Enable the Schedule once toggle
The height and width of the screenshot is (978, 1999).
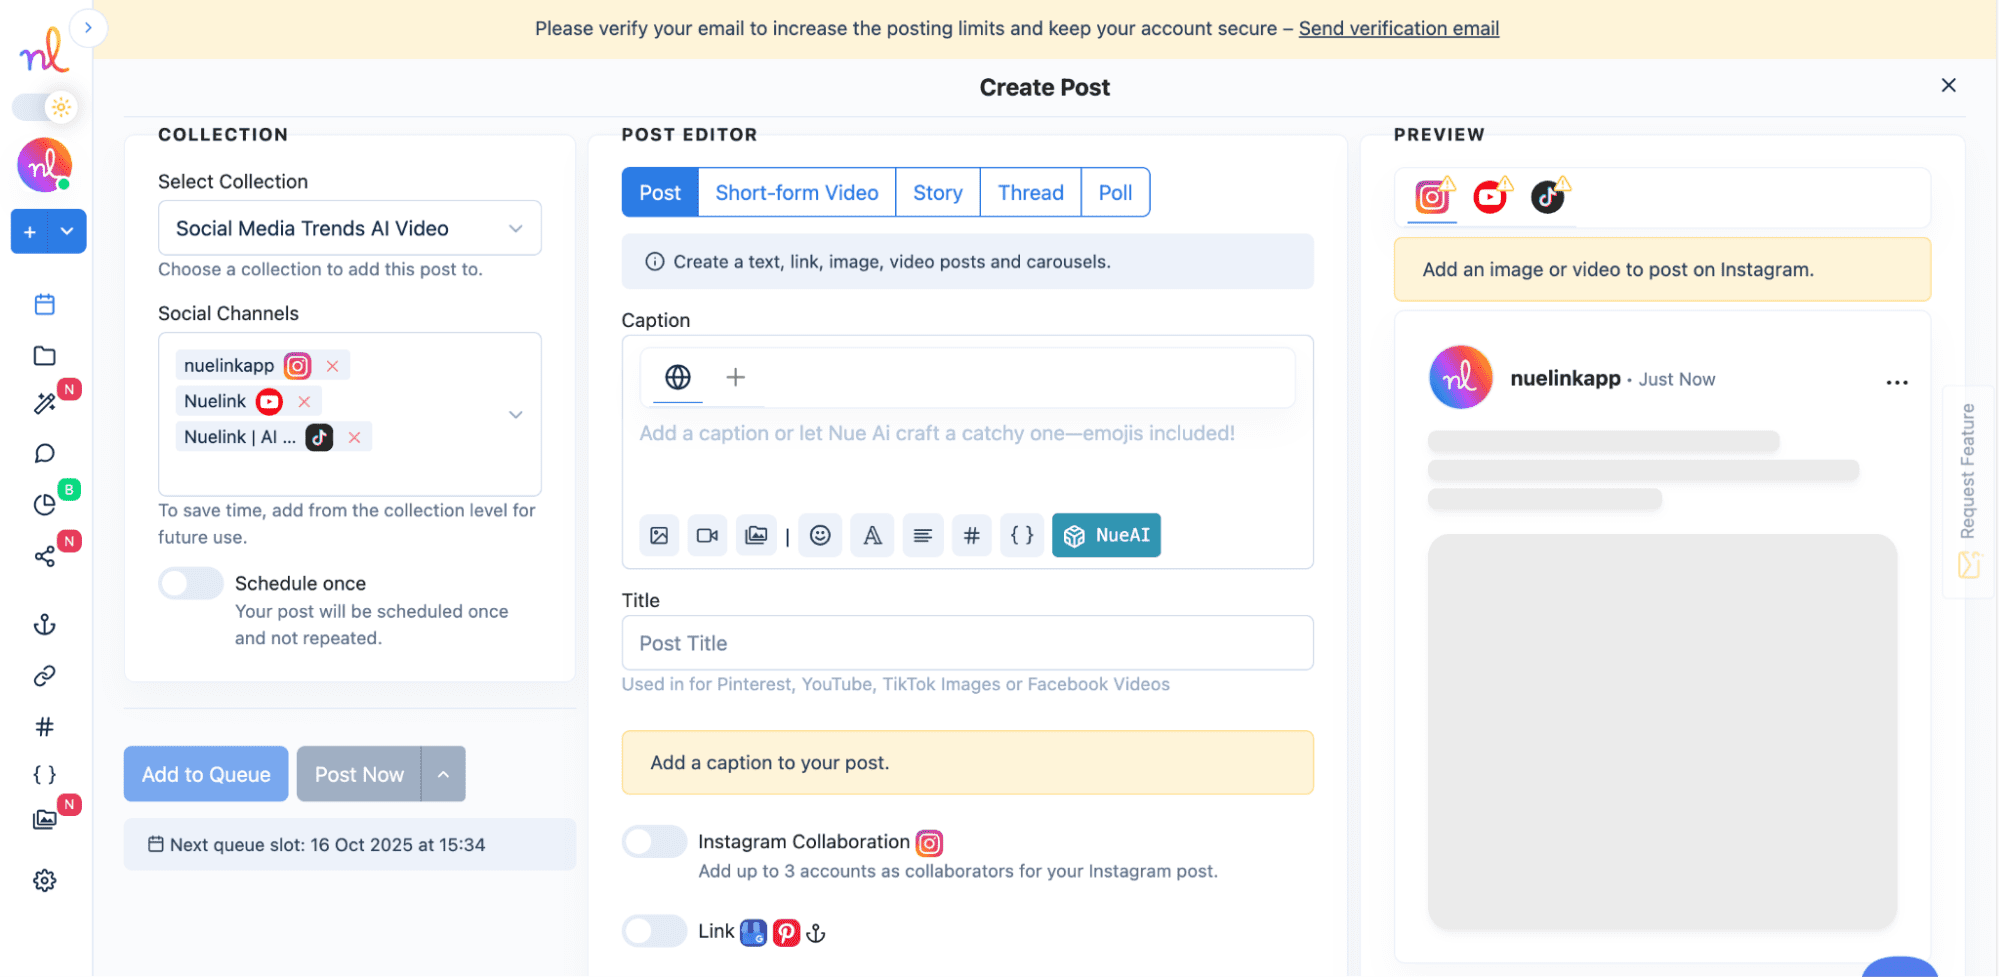(x=190, y=583)
